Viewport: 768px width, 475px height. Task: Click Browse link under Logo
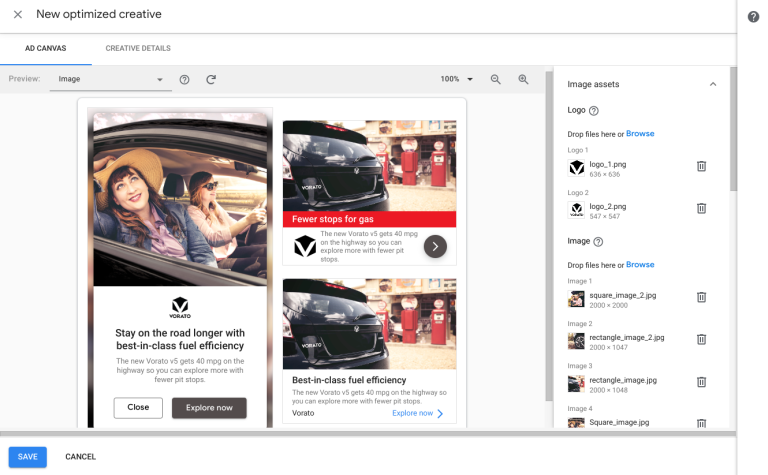click(640, 134)
